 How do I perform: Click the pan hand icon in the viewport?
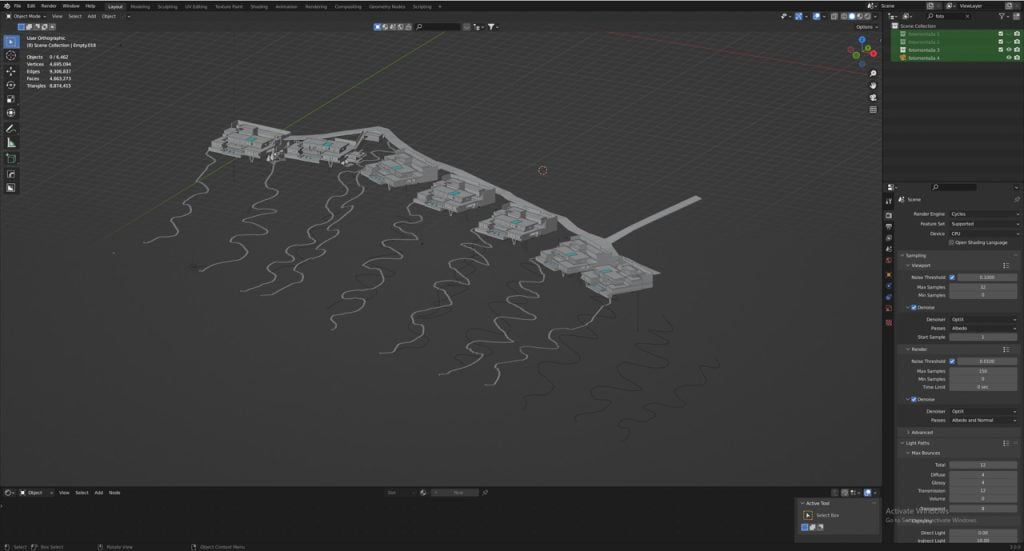[873, 86]
